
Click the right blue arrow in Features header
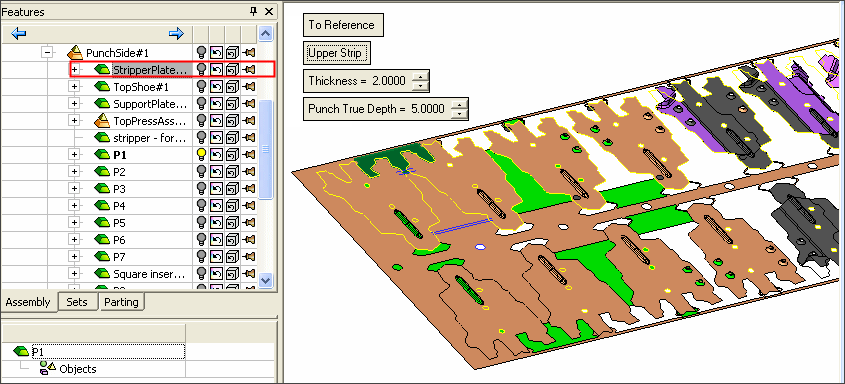[176, 34]
